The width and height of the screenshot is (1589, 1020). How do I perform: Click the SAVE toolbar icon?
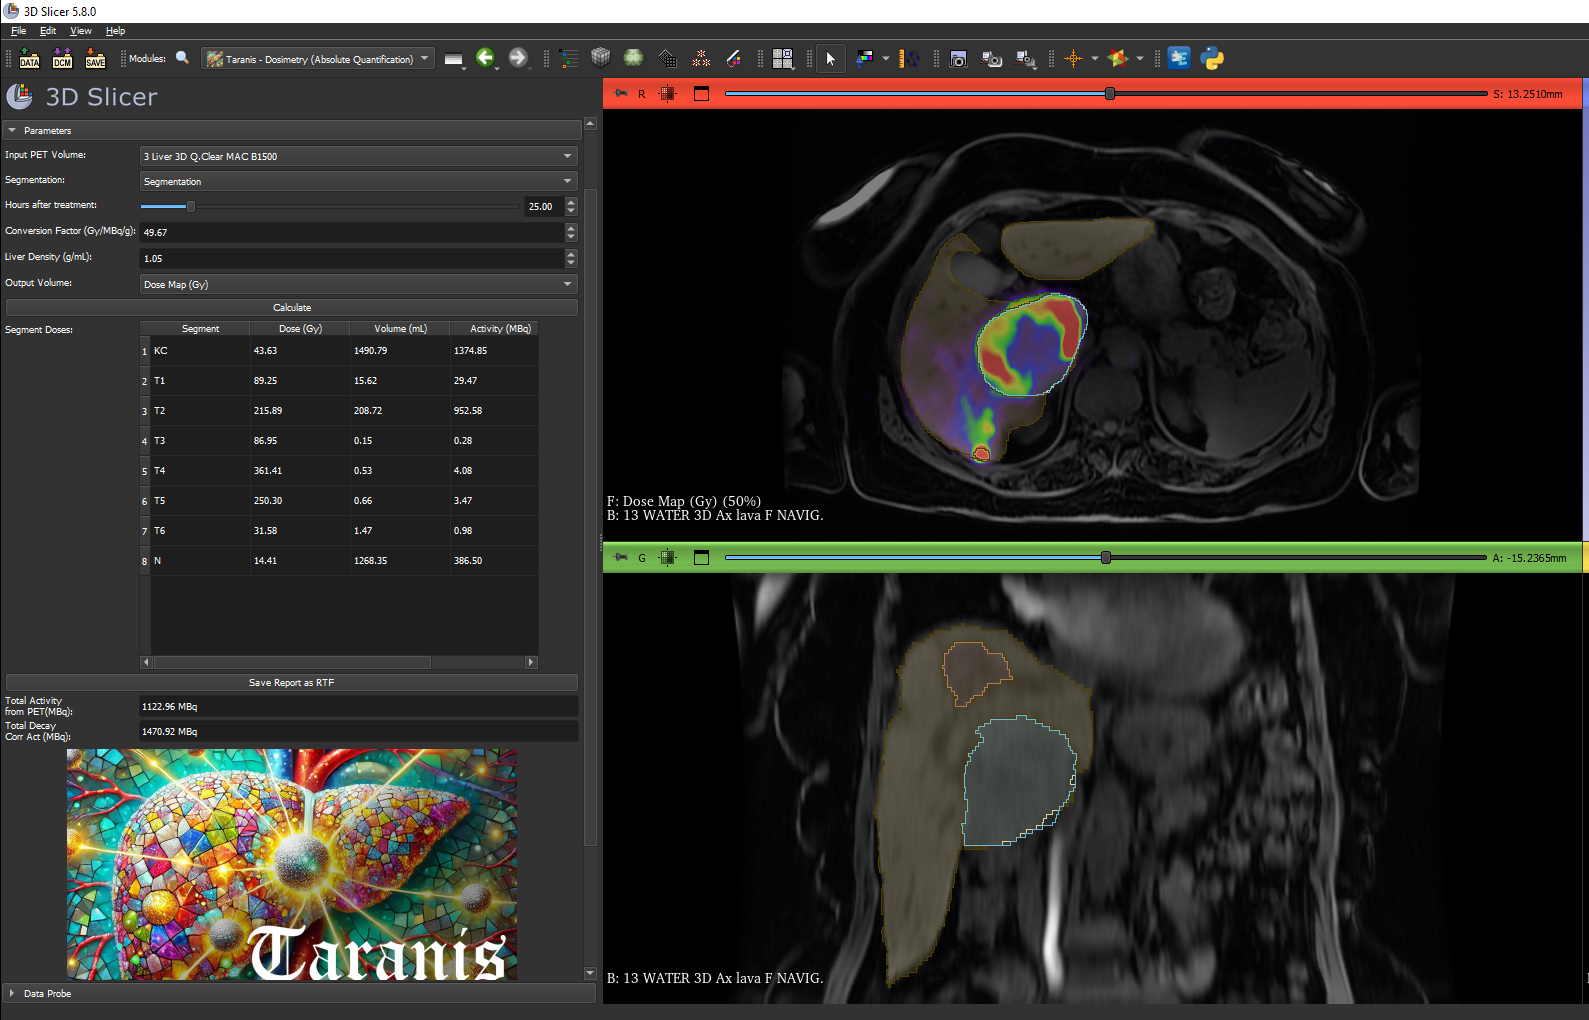point(95,58)
